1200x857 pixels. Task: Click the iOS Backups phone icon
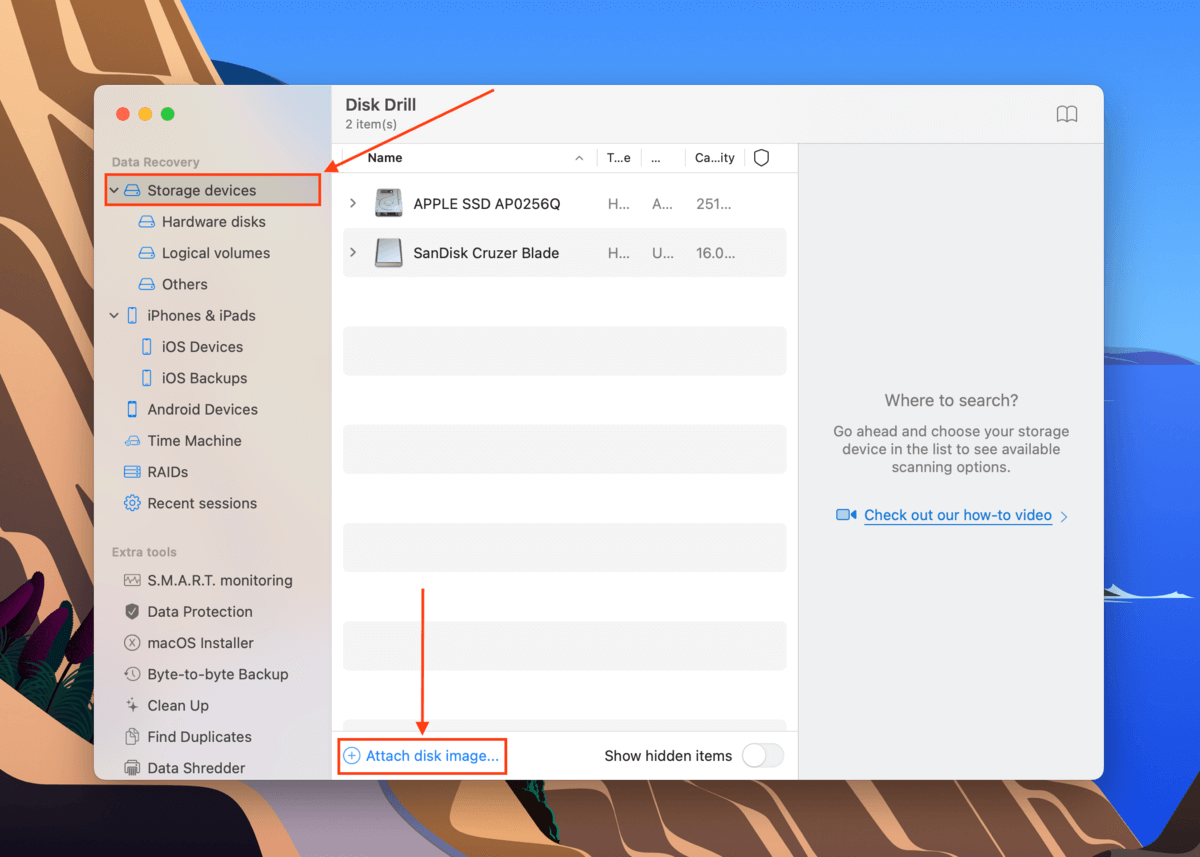(147, 378)
